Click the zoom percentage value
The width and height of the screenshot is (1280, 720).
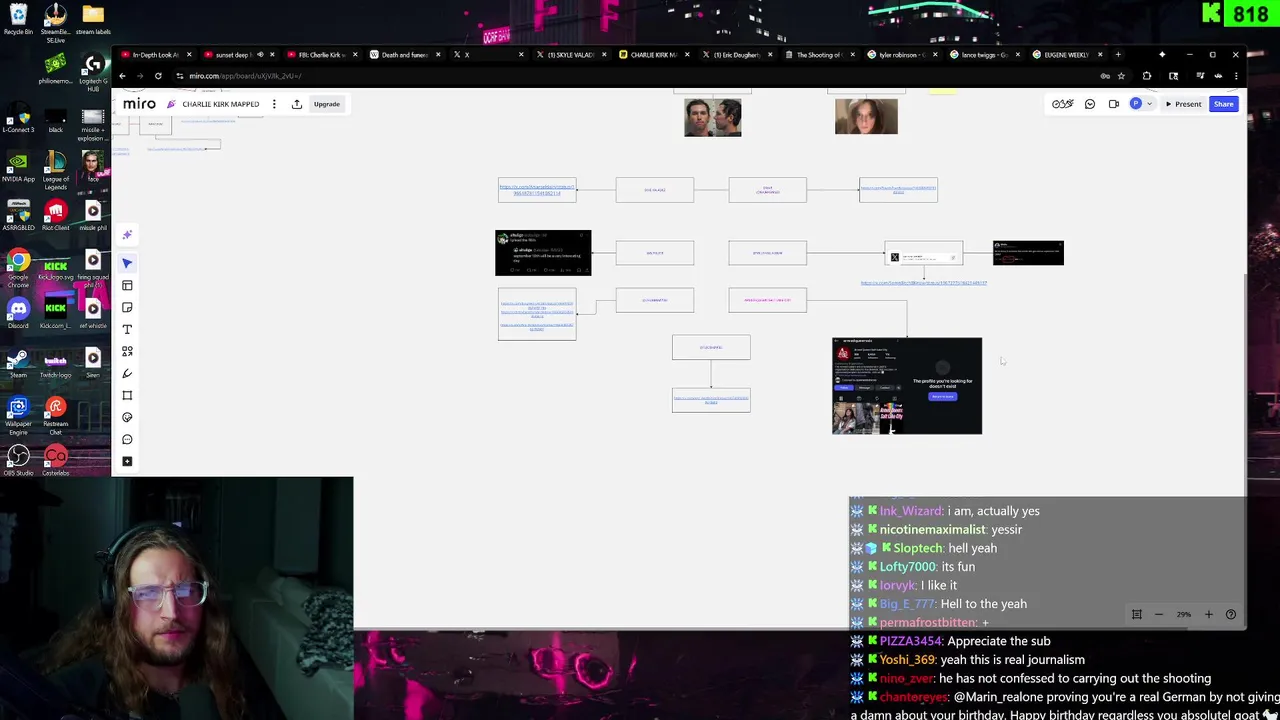1184,614
